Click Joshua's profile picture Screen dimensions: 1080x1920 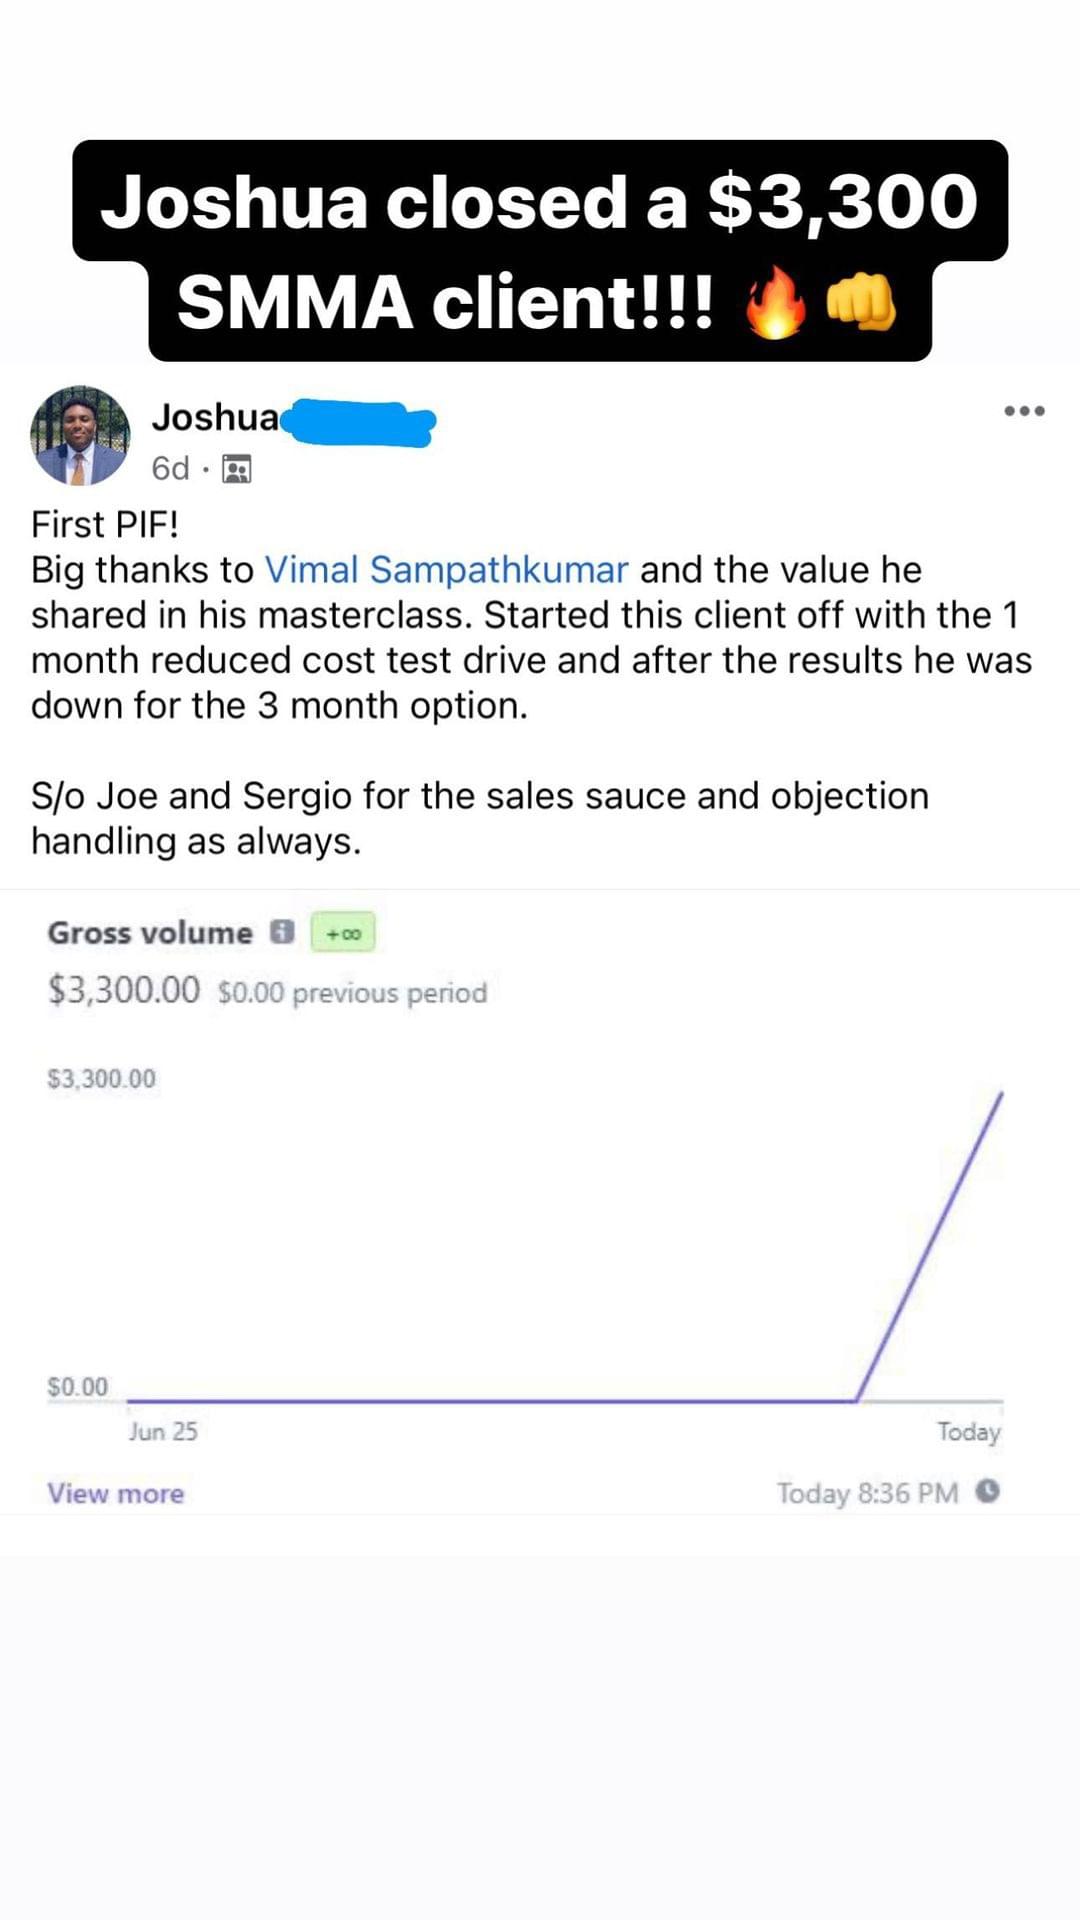[80, 435]
